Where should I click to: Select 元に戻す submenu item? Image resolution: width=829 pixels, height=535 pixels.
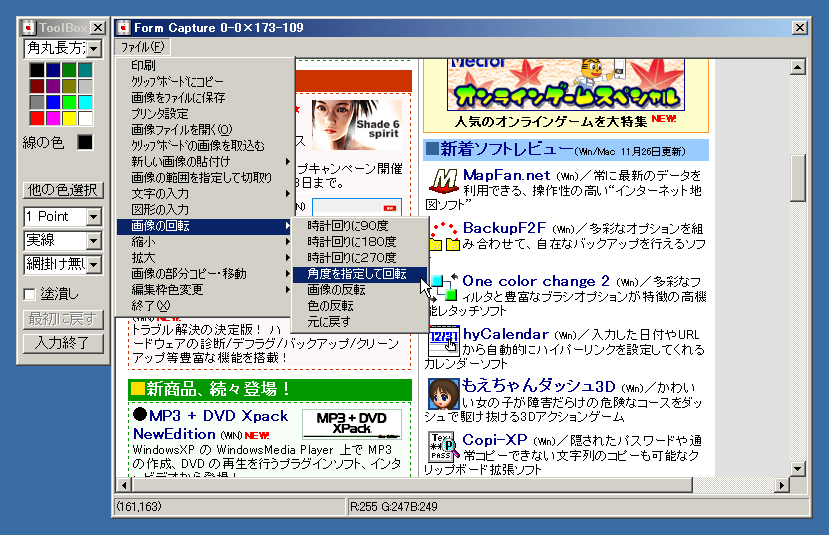coord(360,321)
